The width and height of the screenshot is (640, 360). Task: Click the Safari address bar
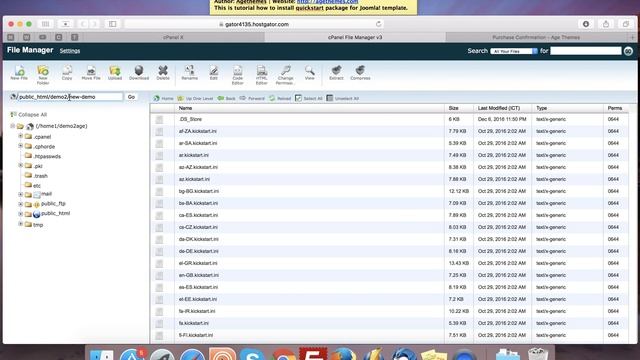254,24
